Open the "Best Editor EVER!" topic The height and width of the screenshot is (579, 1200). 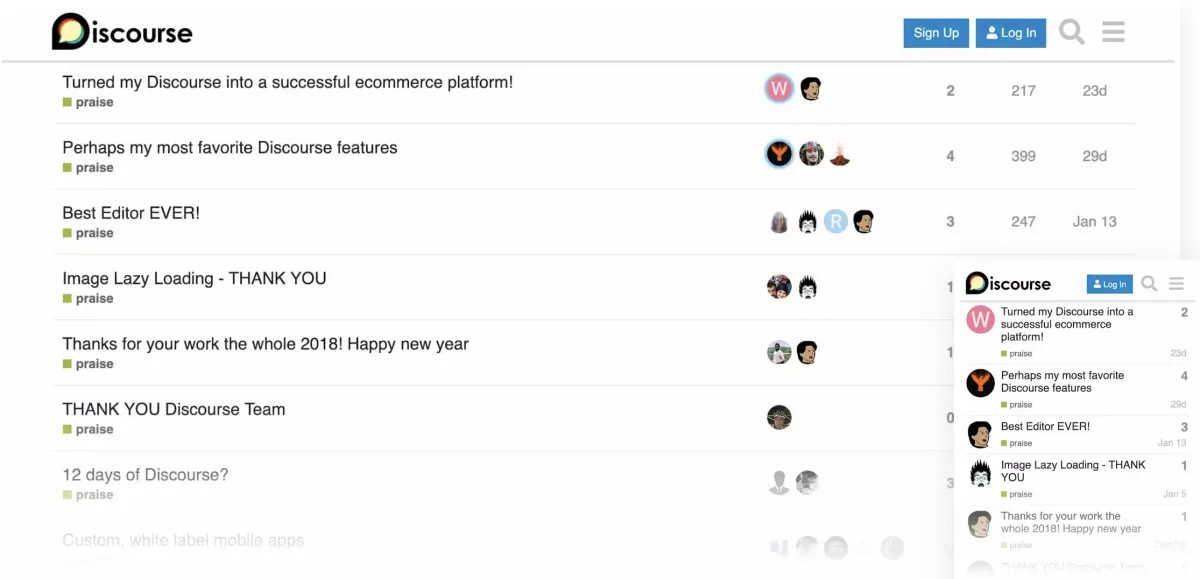click(131, 213)
